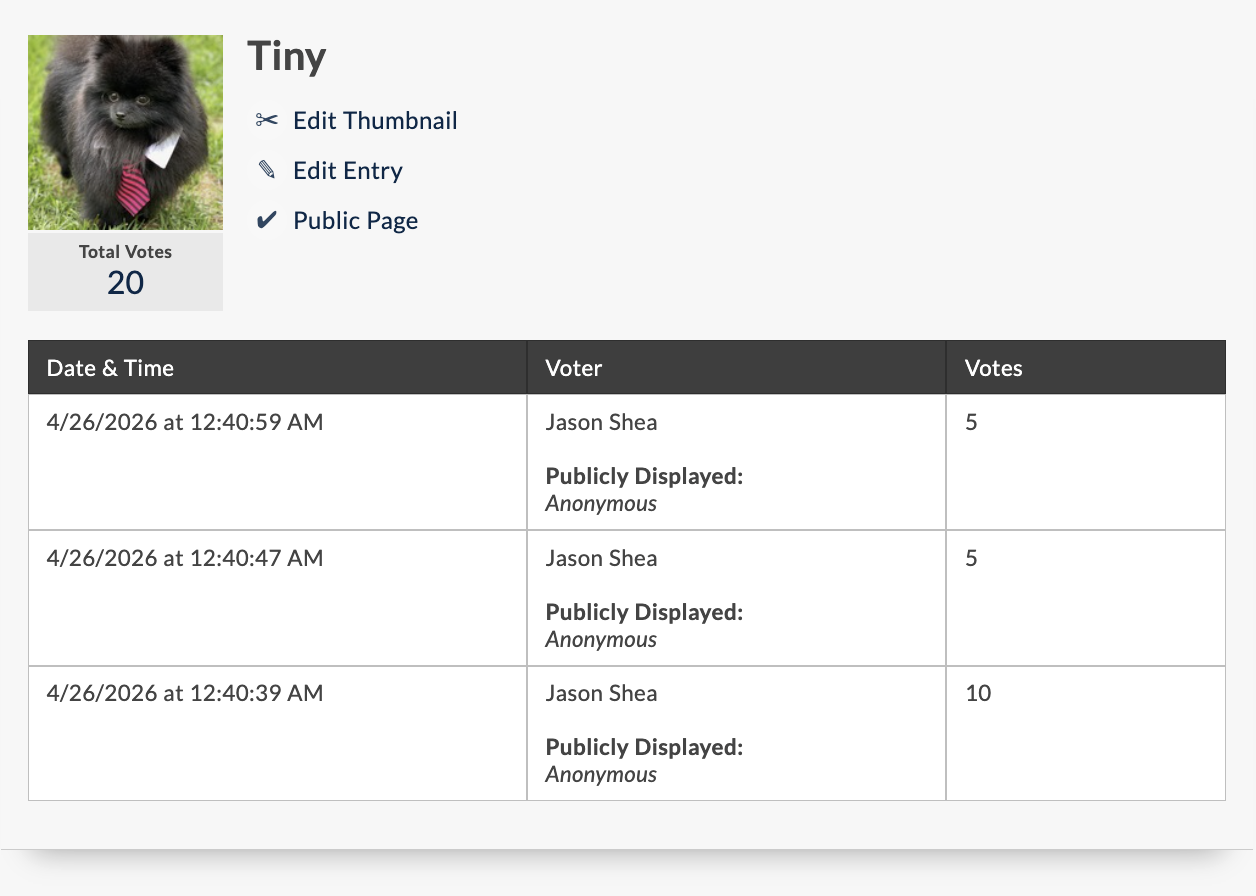The width and height of the screenshot is (1256, 896).
Task: Select the 12:40:59 AM vote row date
Action: click(185, 422)
